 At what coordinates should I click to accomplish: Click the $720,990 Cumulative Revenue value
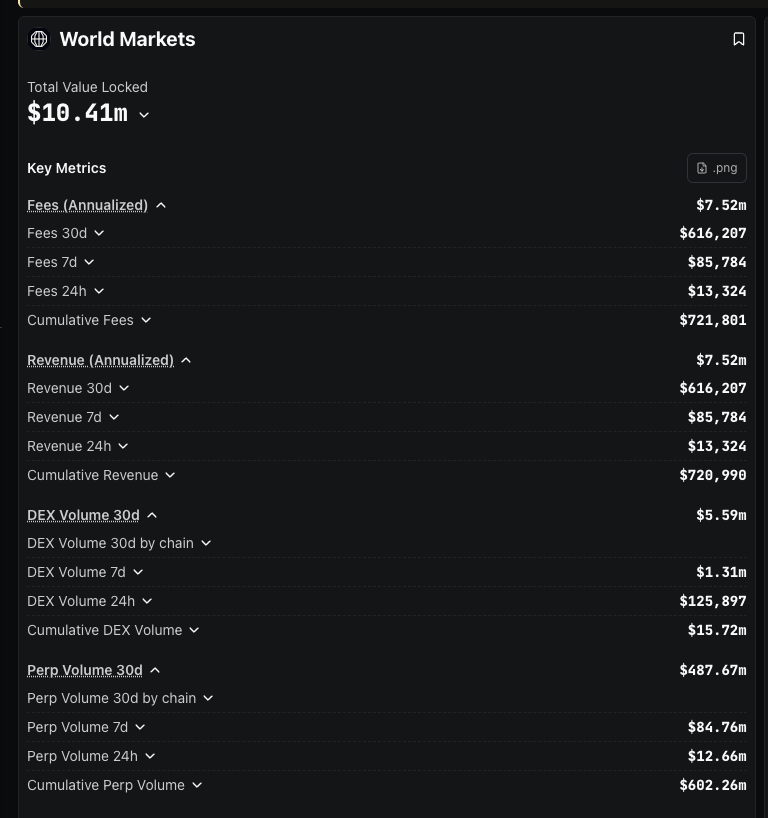713,475
